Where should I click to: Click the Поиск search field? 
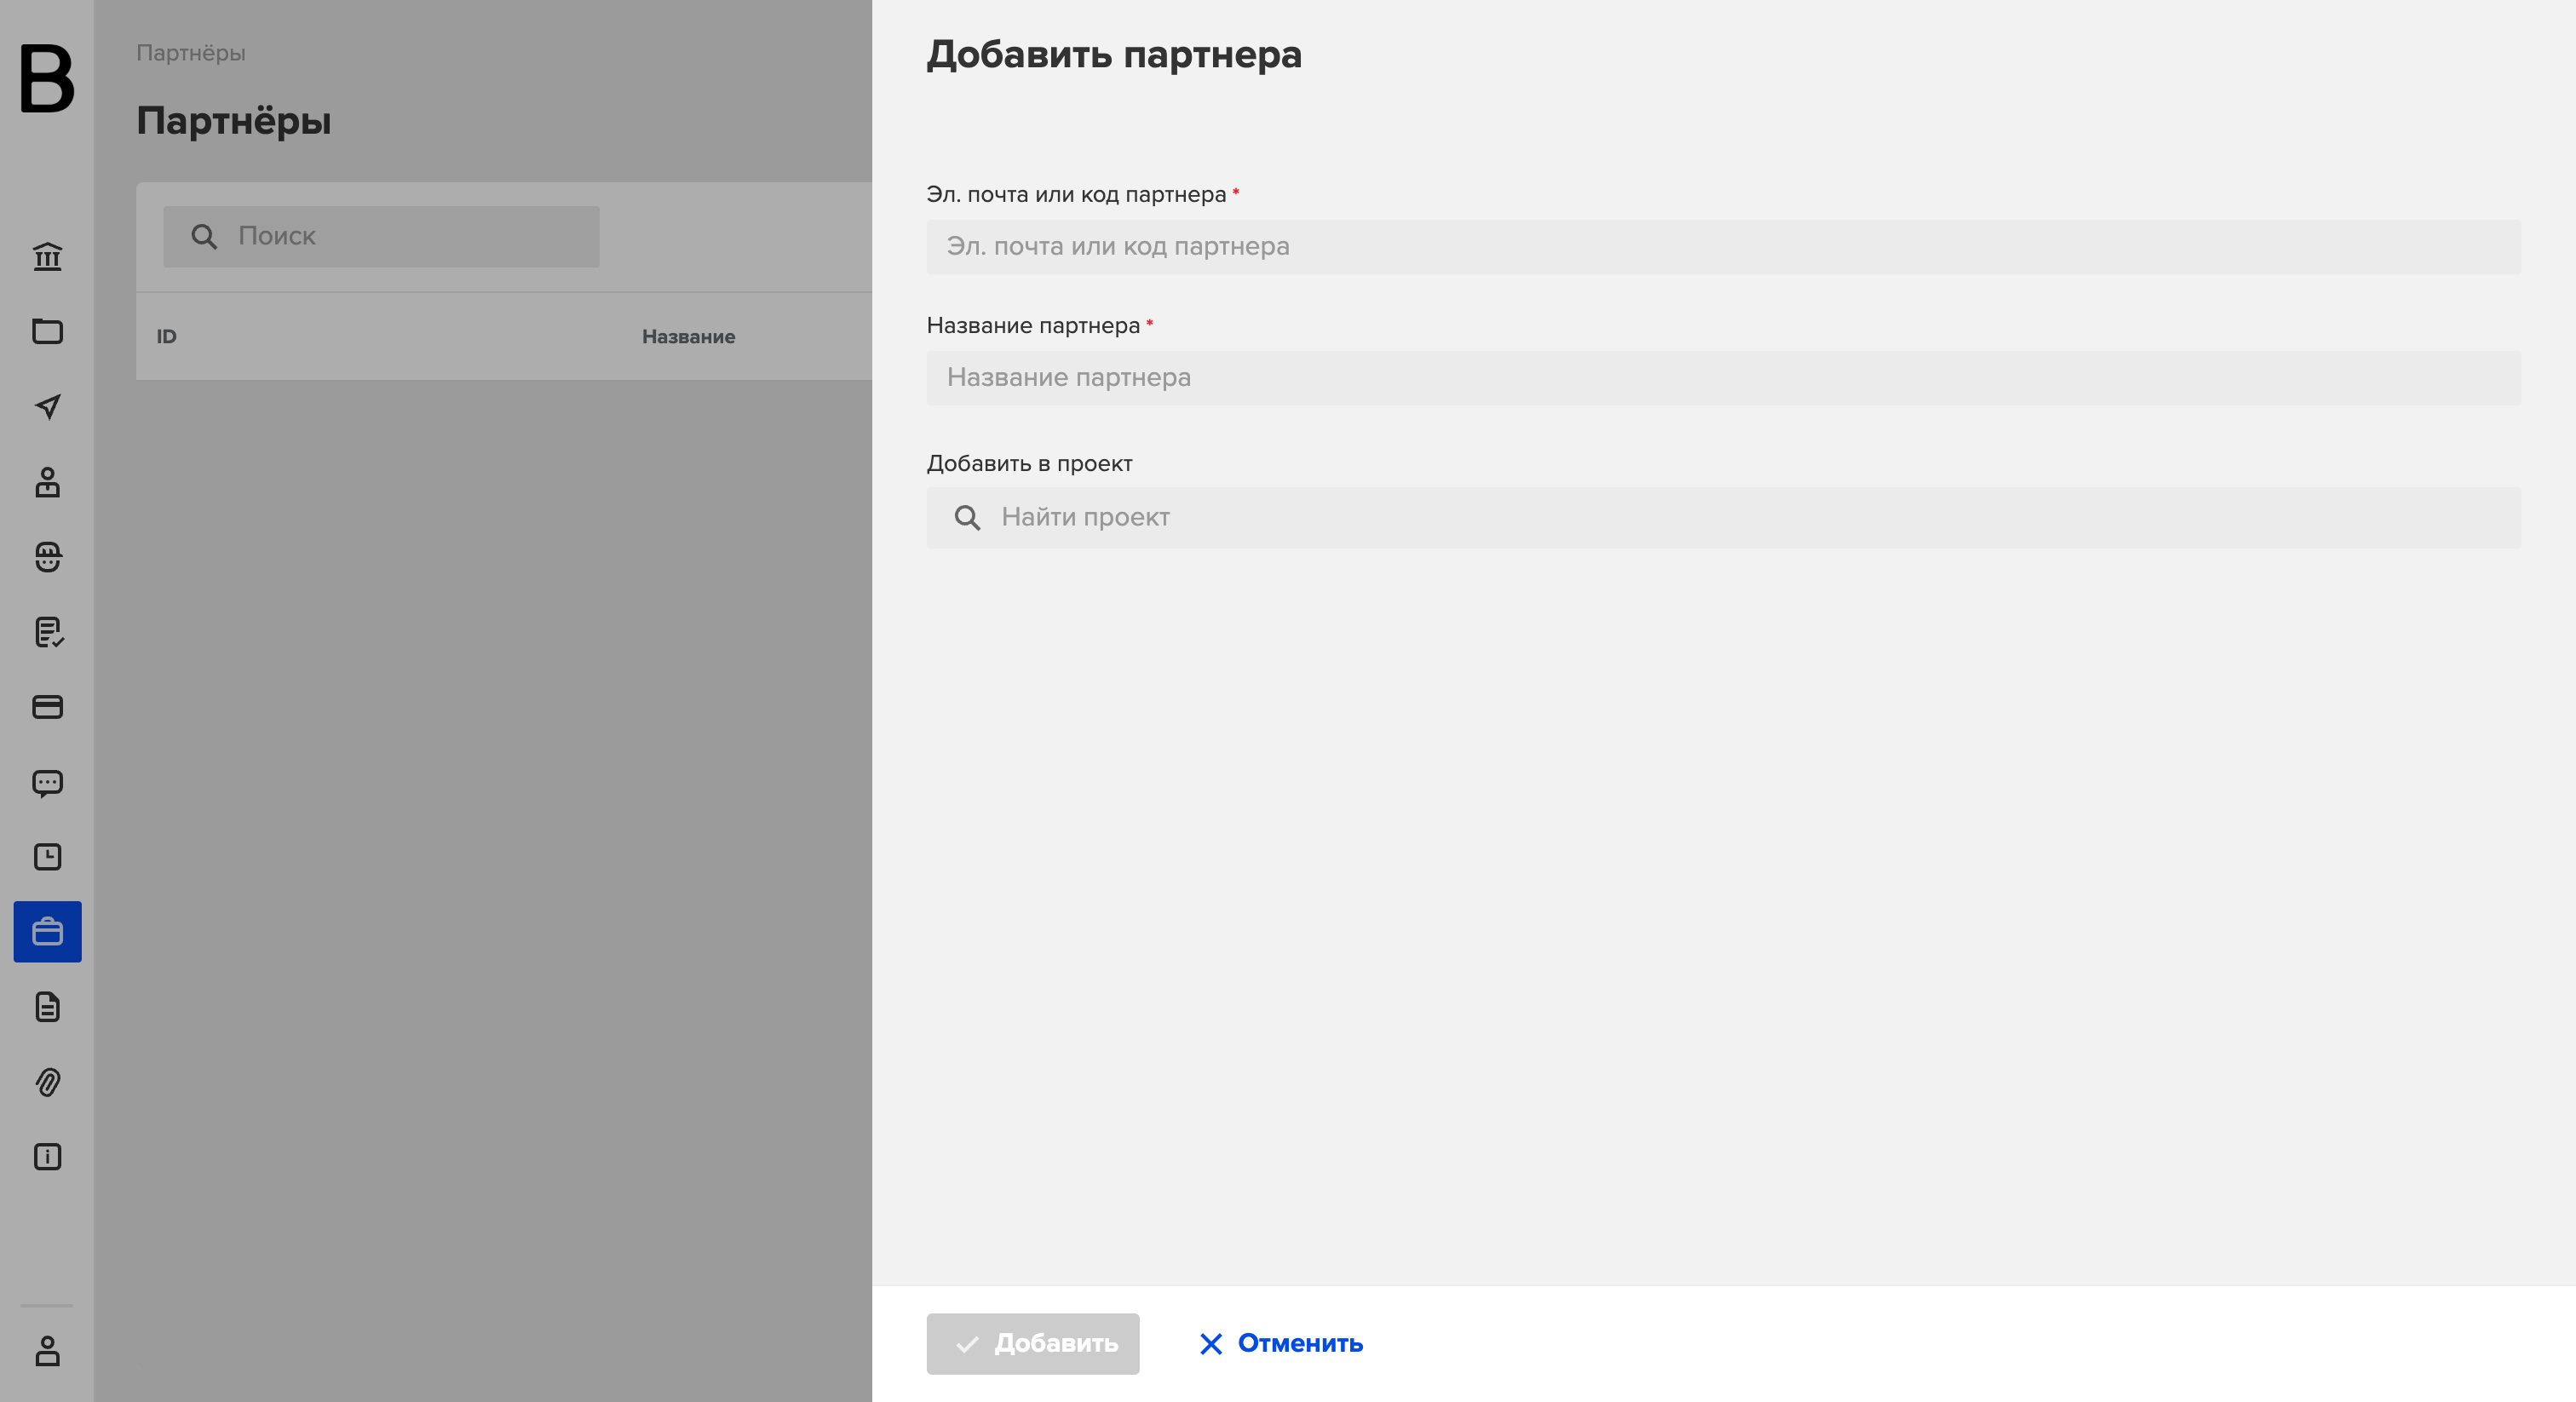click(381, 237)
